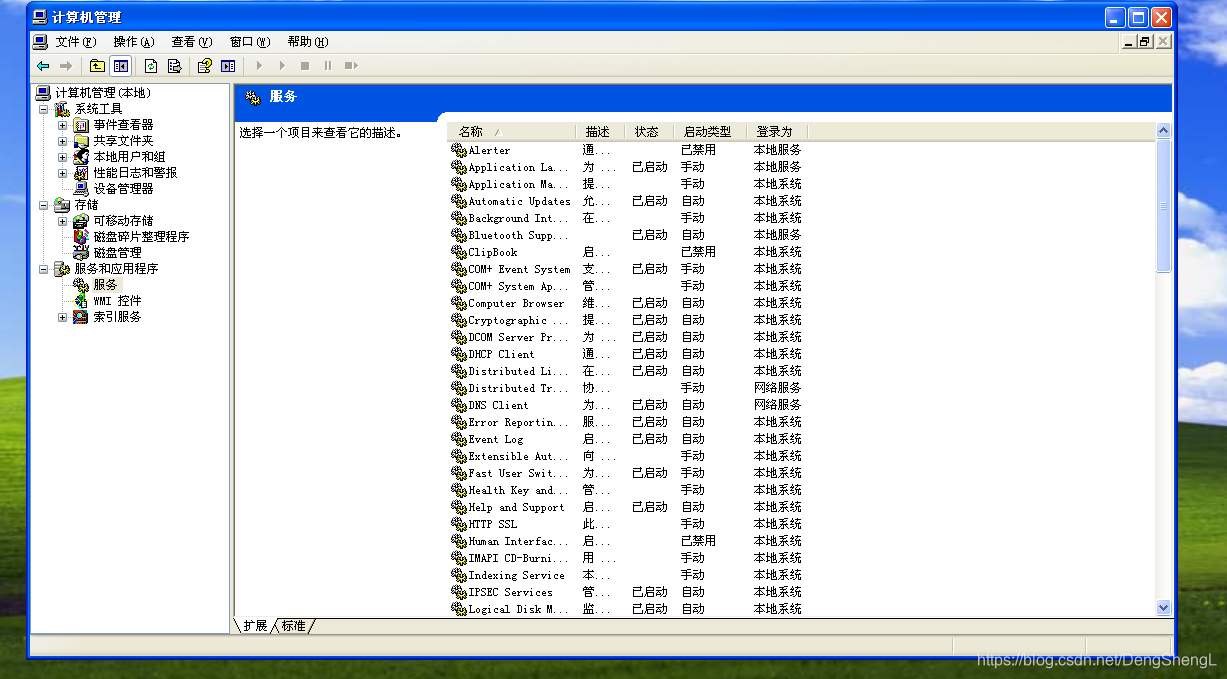Click the Stop Service square toolbar icon
Viewport: 1227px width, 679px height.
[304, 66]
